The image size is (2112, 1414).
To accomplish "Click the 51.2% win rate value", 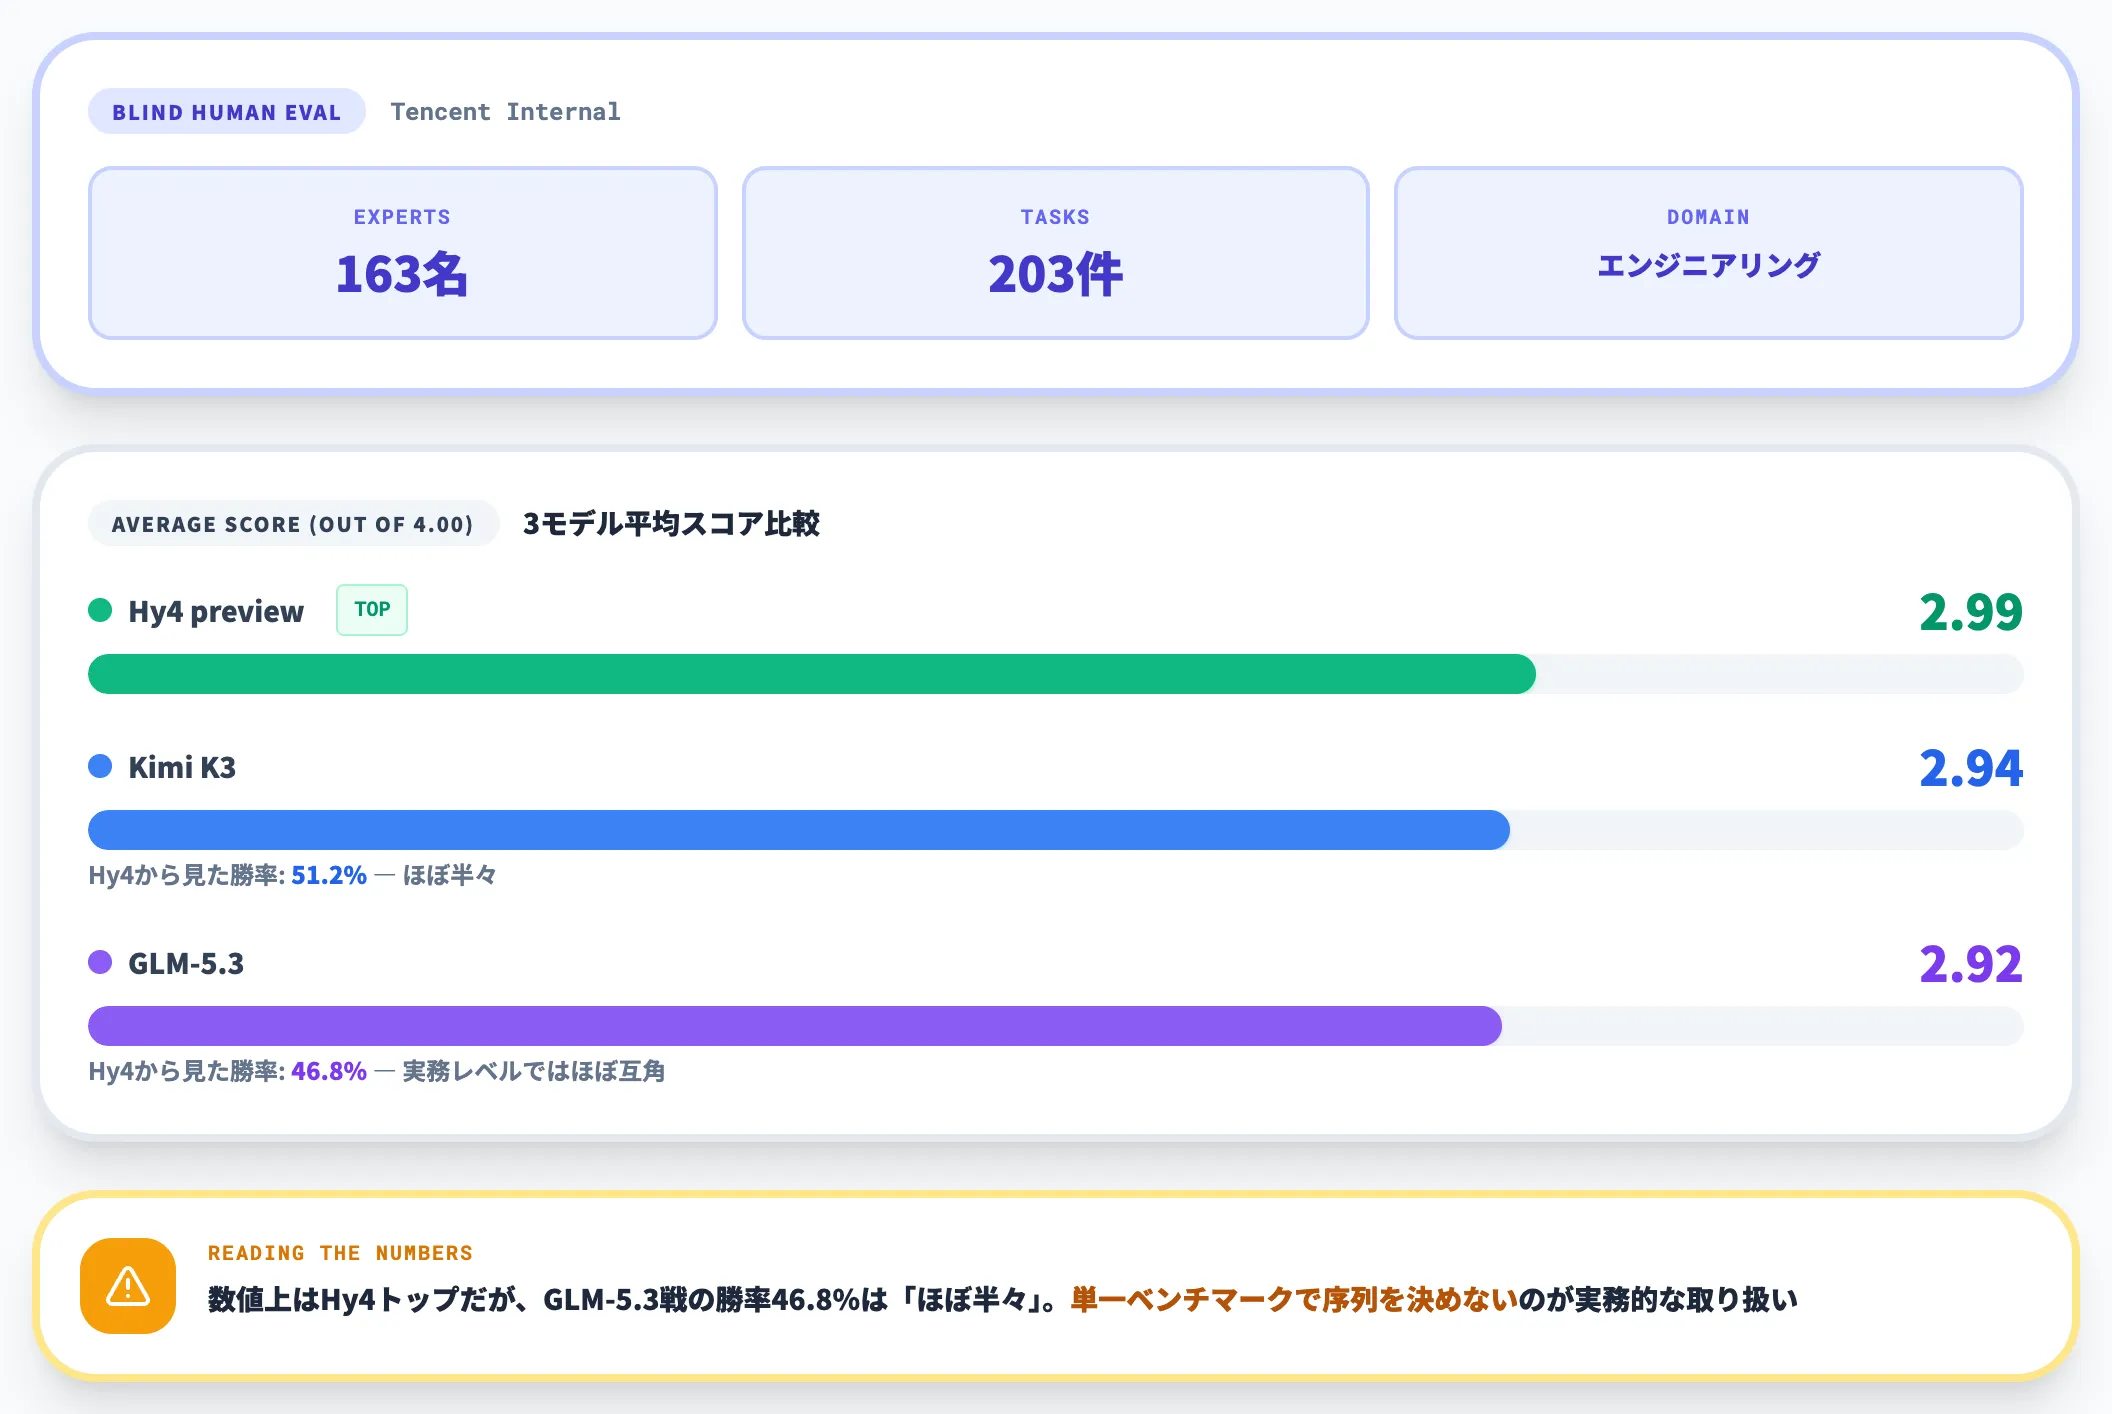I will 329,875.
